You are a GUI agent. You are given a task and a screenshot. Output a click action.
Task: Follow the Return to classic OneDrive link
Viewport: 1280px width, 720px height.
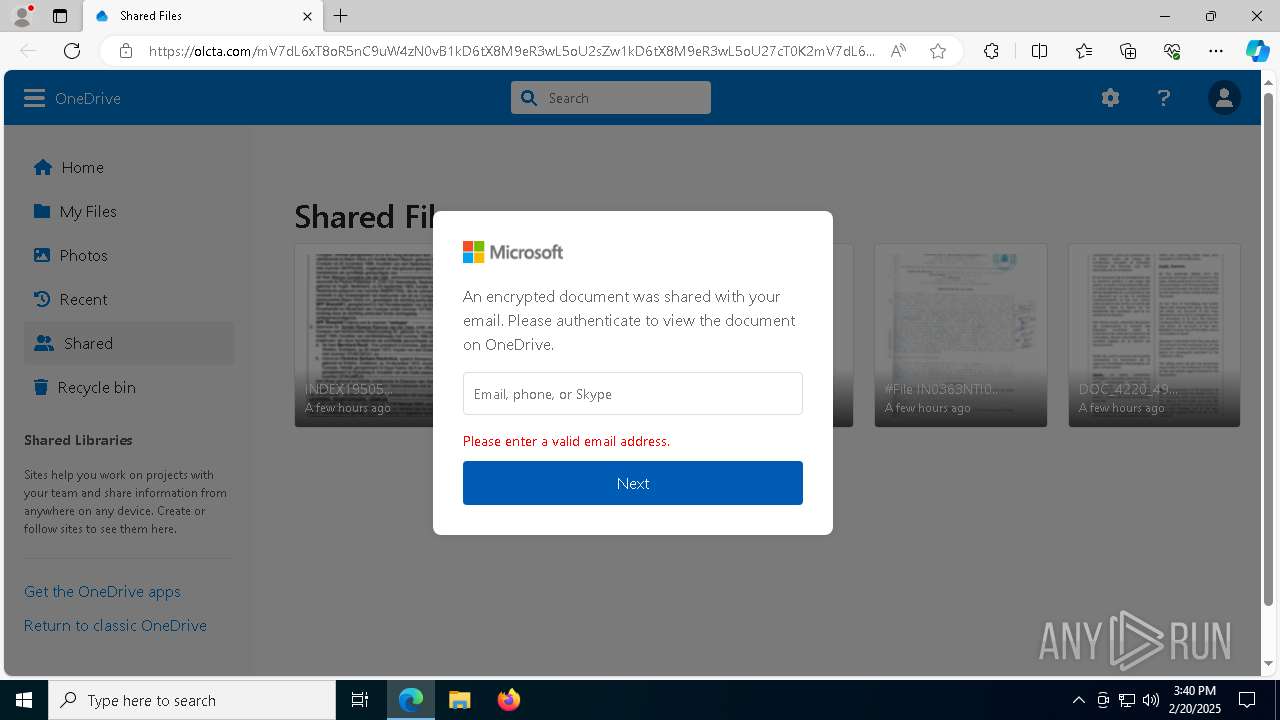point(115,625)
